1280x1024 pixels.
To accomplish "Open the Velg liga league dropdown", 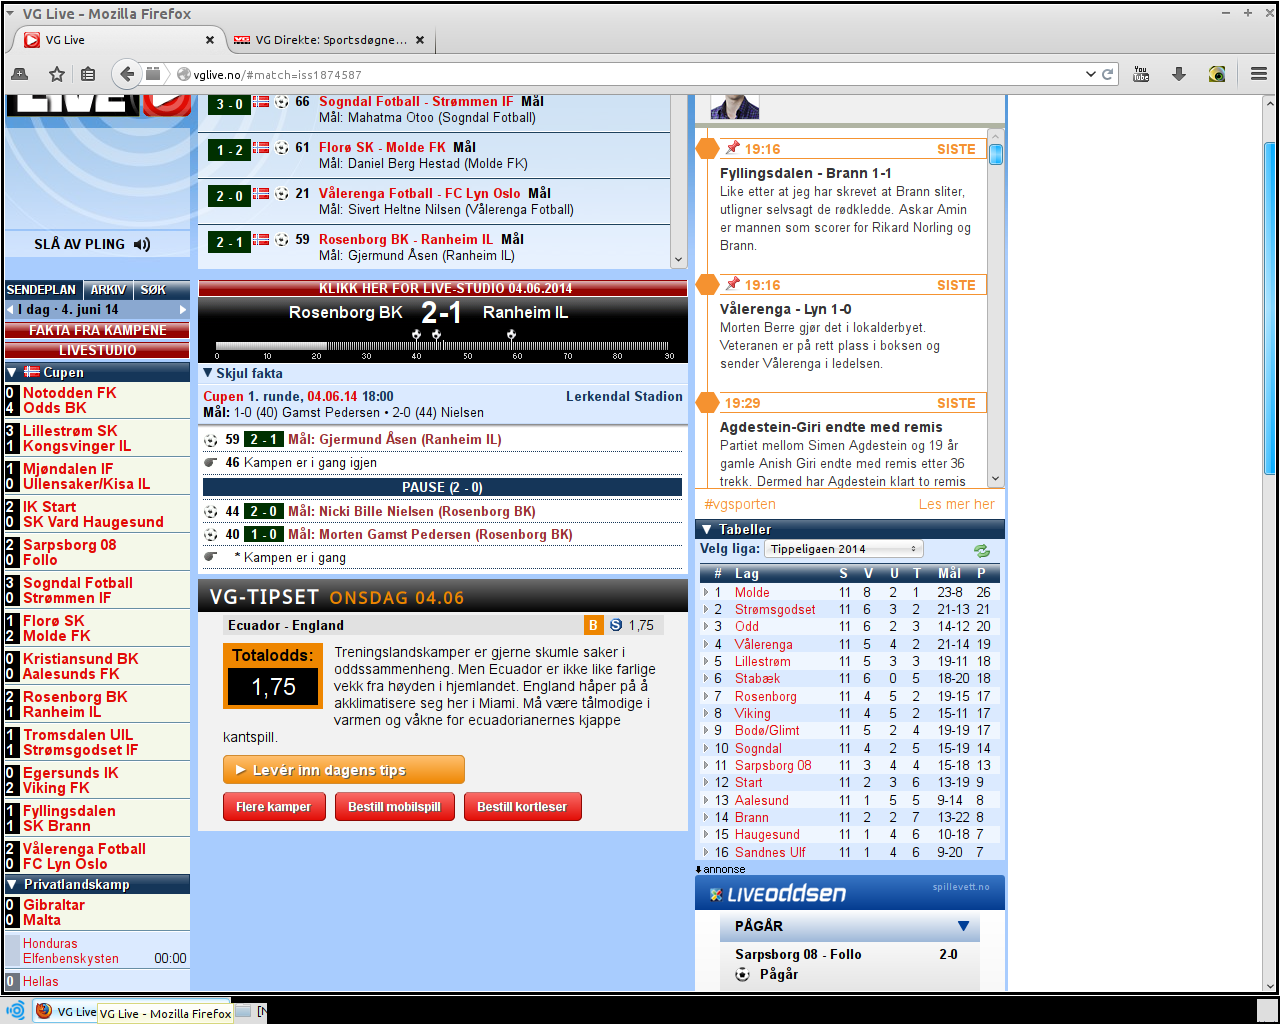I will [x=843, y=549].
